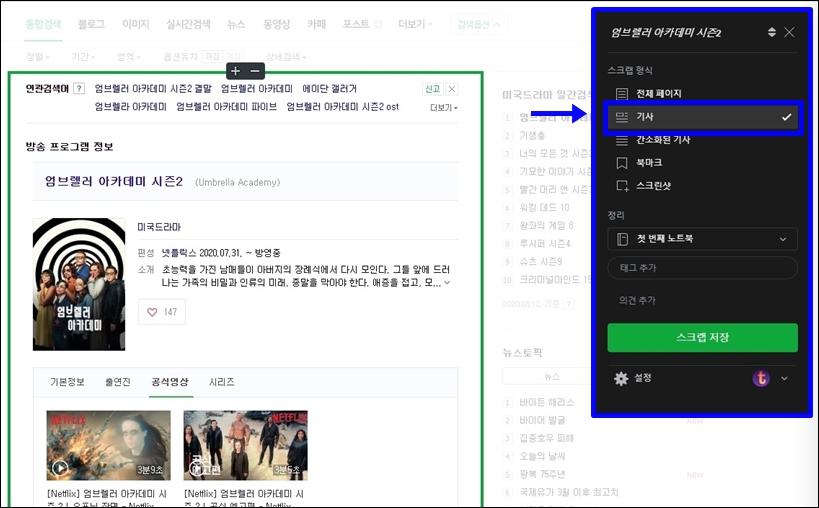Close the related searches box
The width and height of the screenshot is (819, 508).
[452, 89]
